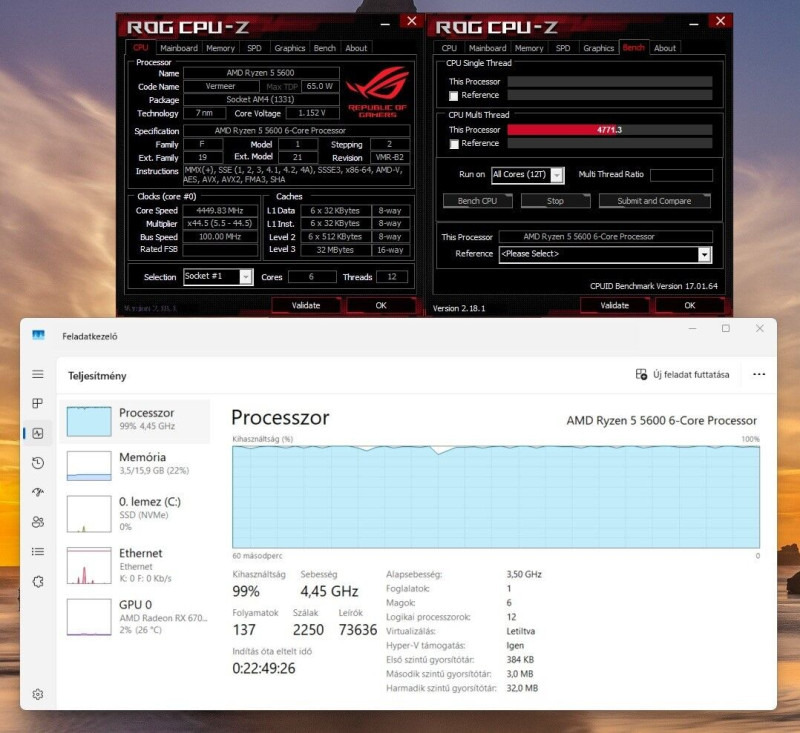The height and width of the screenshot is (733, 800).
Task: Close the right ROG CPU-Z bench window
Action: 720,21
